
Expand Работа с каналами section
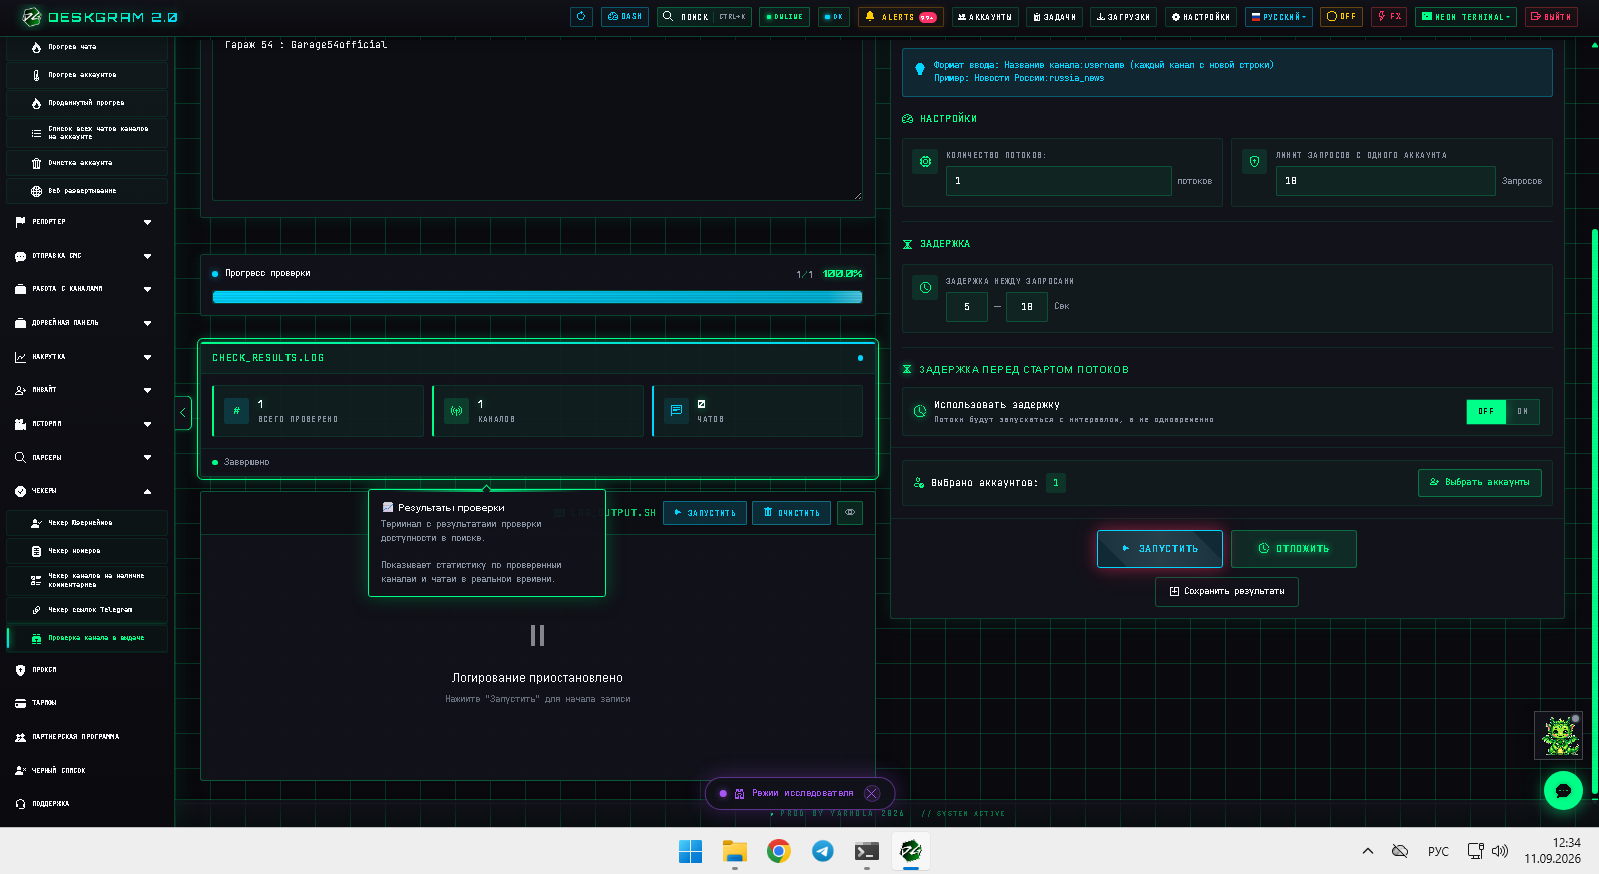point(86,289)
